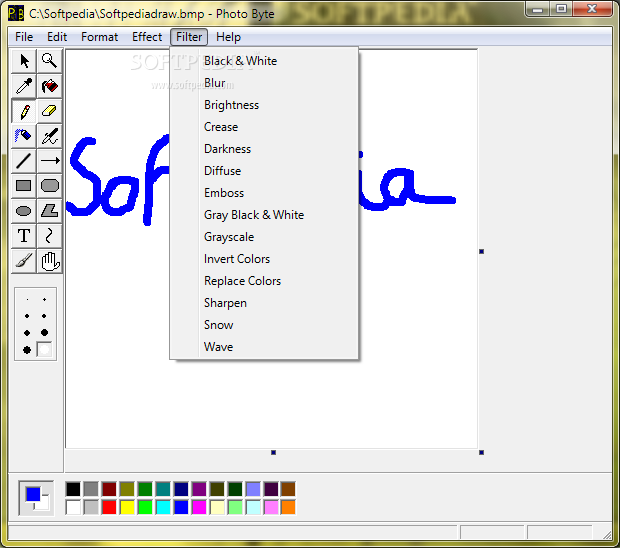This screenshot has height=548, width=620.
Task: Select the polygon shape tool
Action: coord(49,211)
